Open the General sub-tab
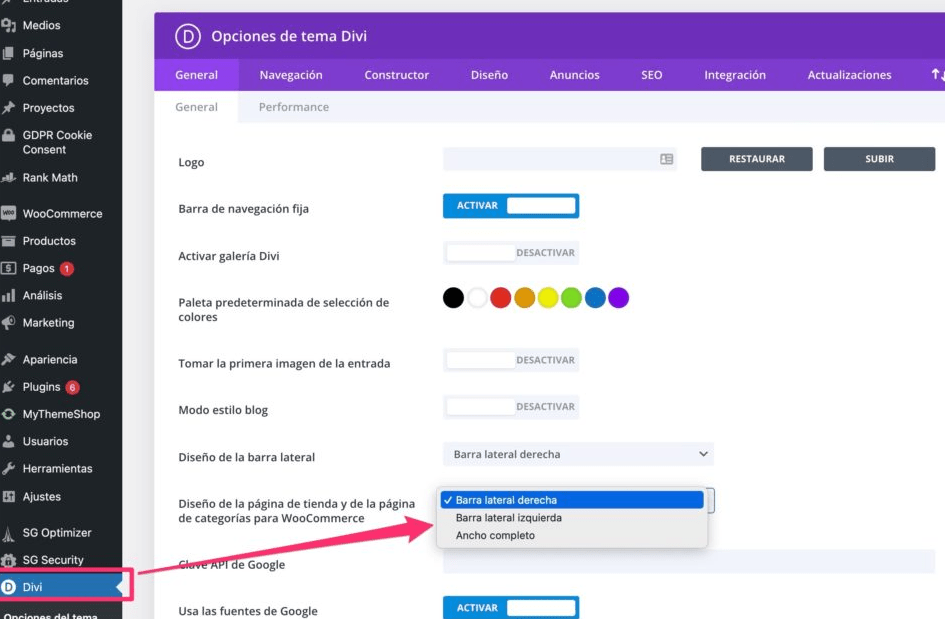This screenshot has height=619, width=945. pos(196,107)
